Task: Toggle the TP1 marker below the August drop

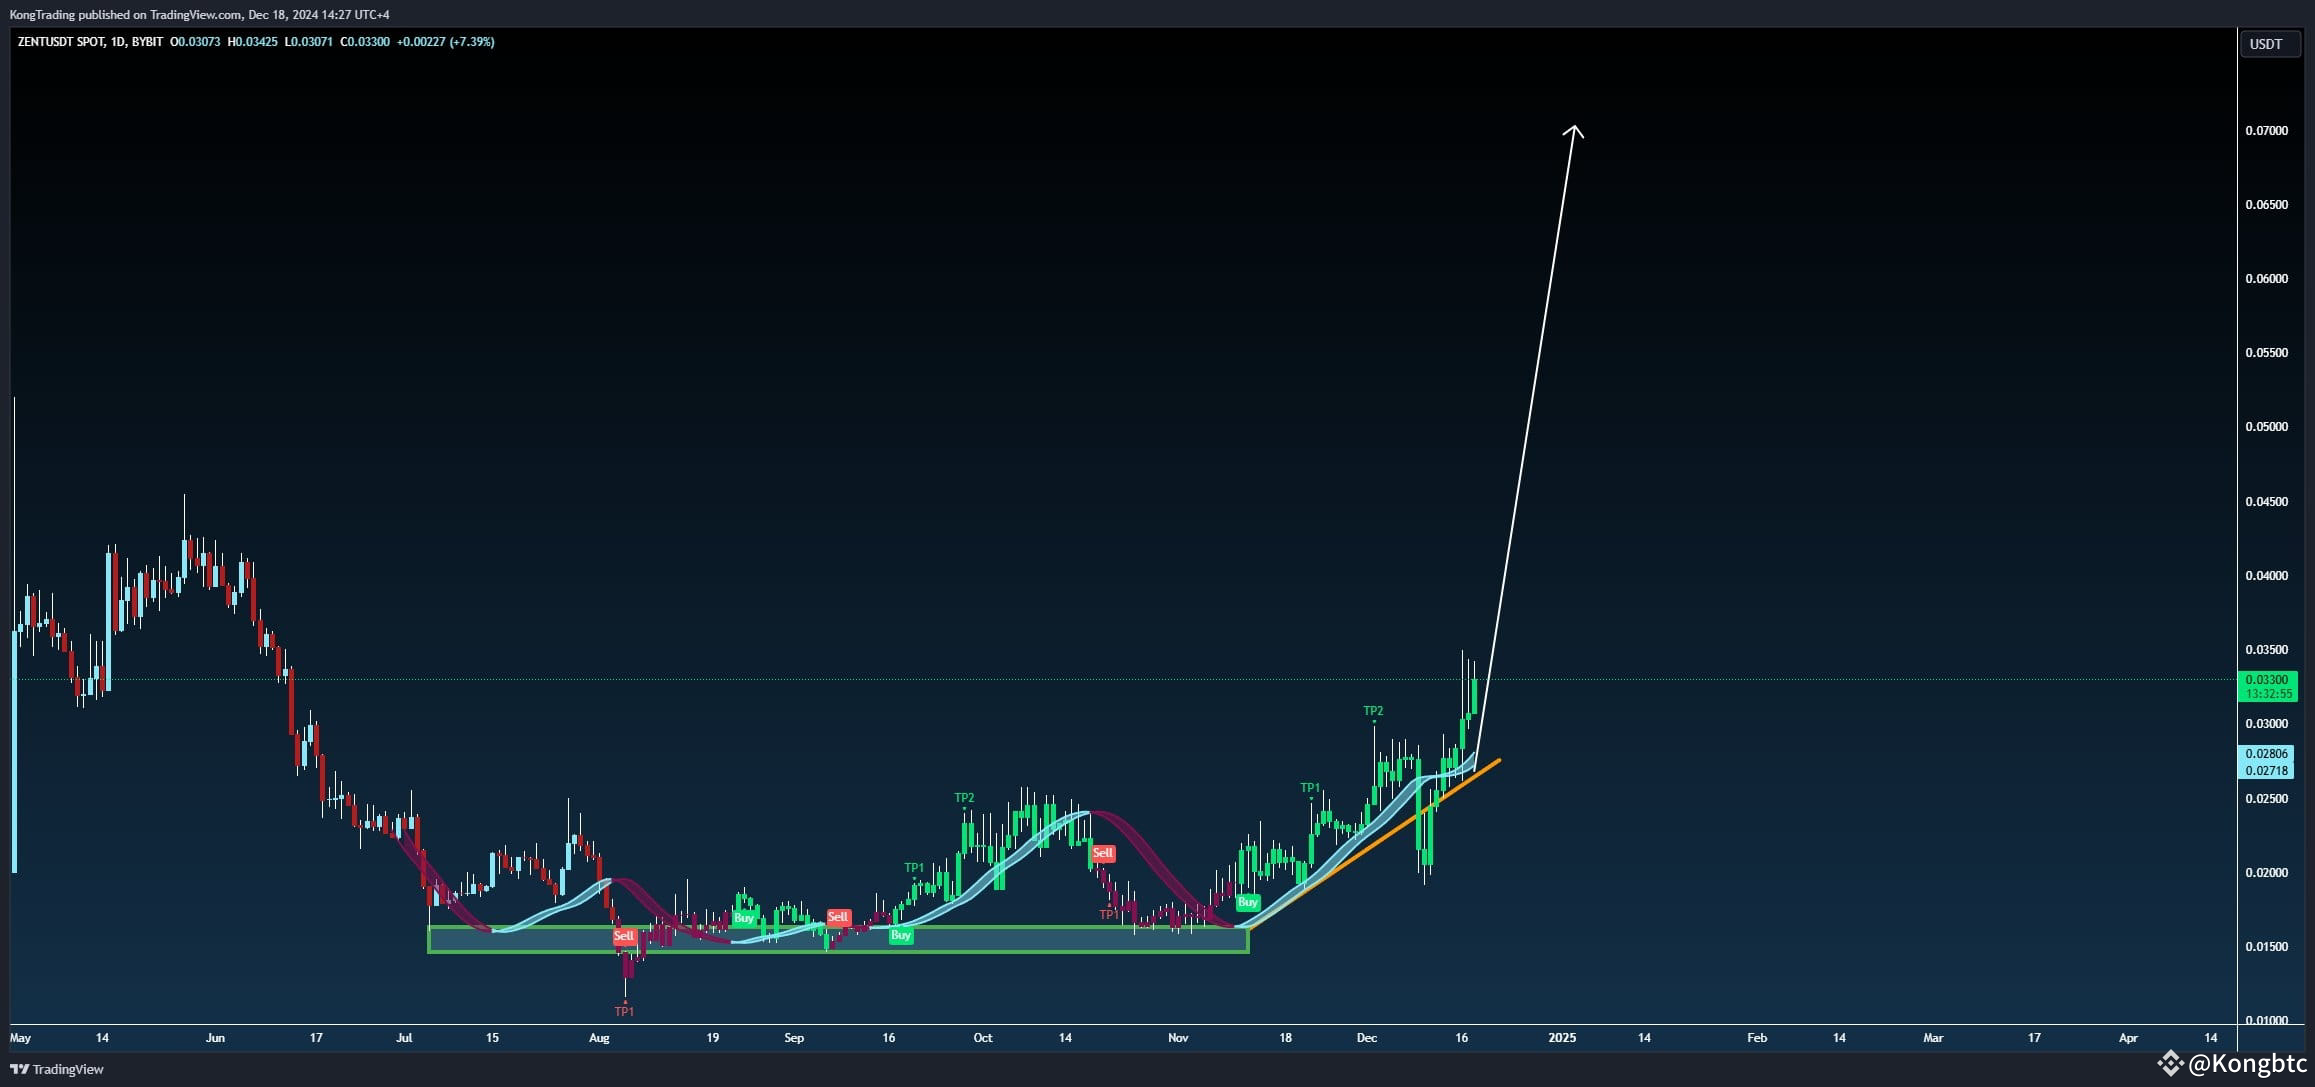Action: [x=625, y=1011]
